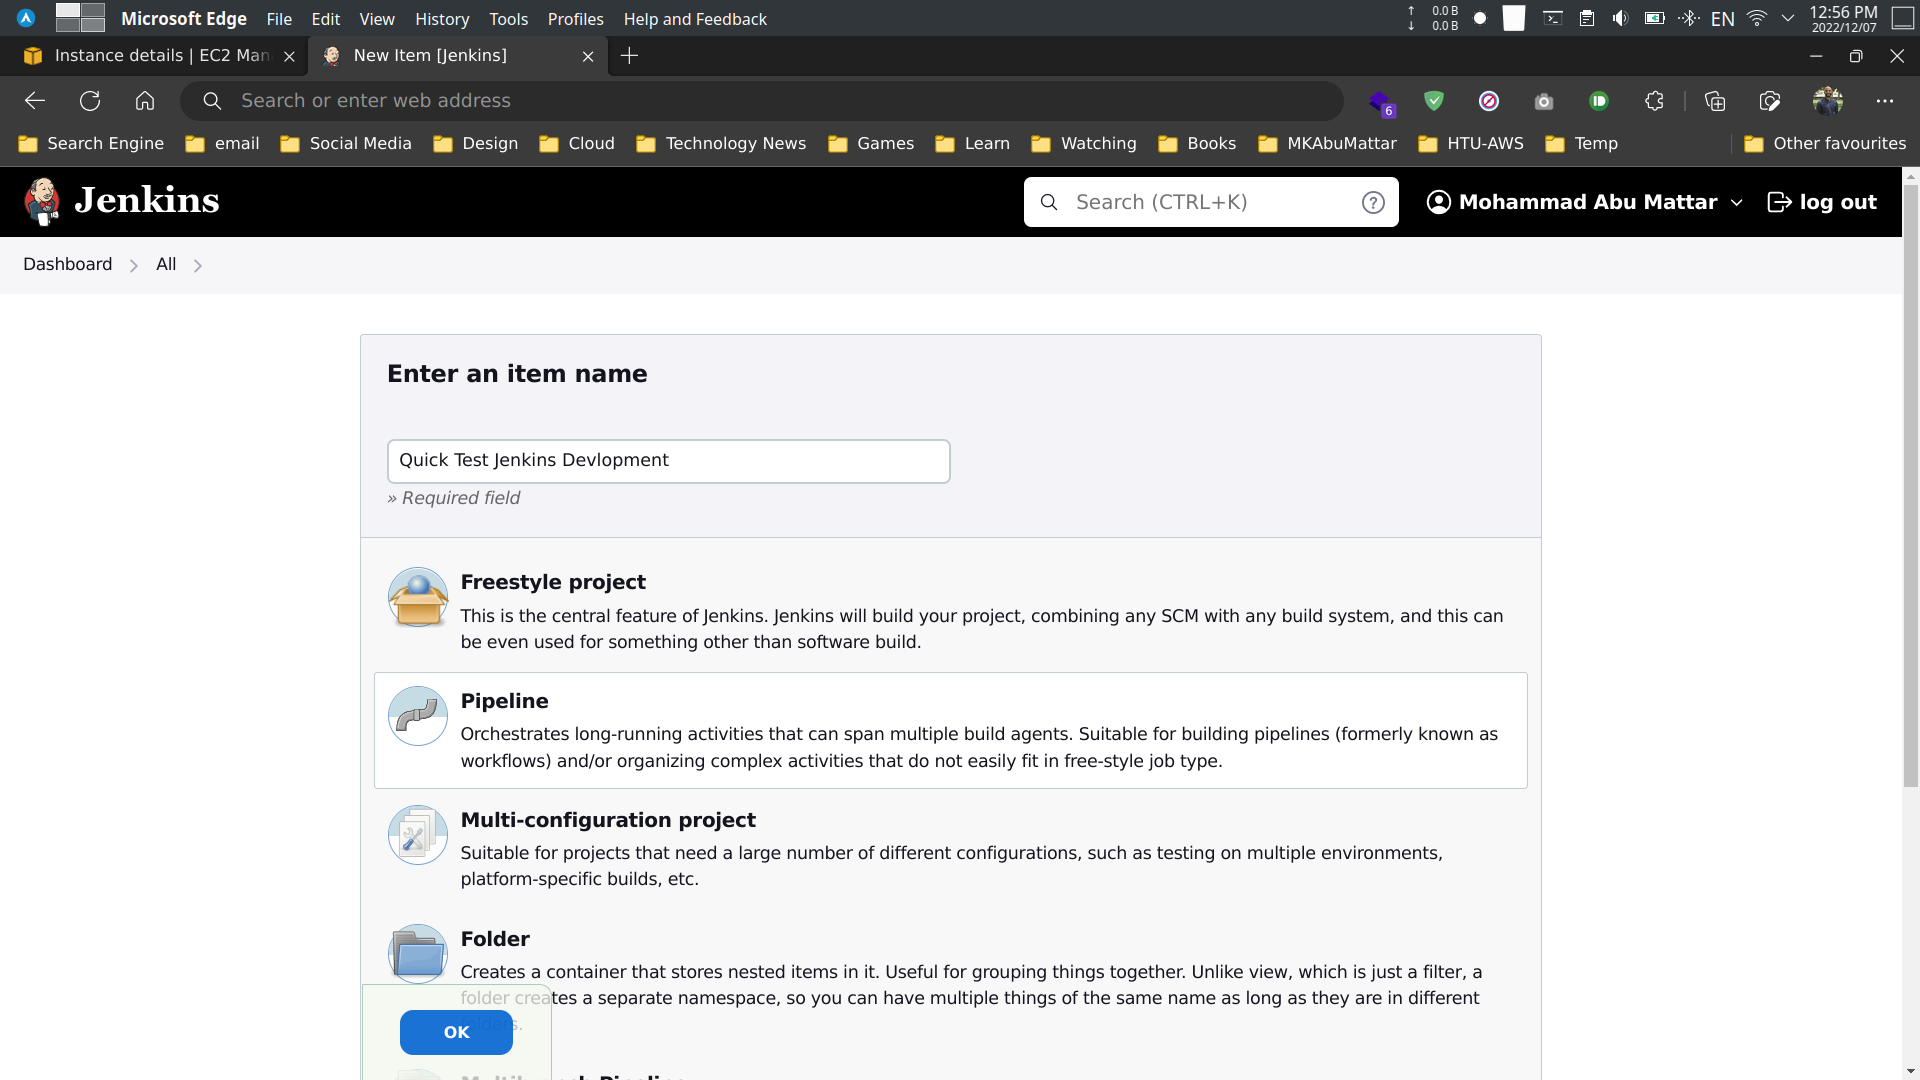Focus the item name input field

668,461
